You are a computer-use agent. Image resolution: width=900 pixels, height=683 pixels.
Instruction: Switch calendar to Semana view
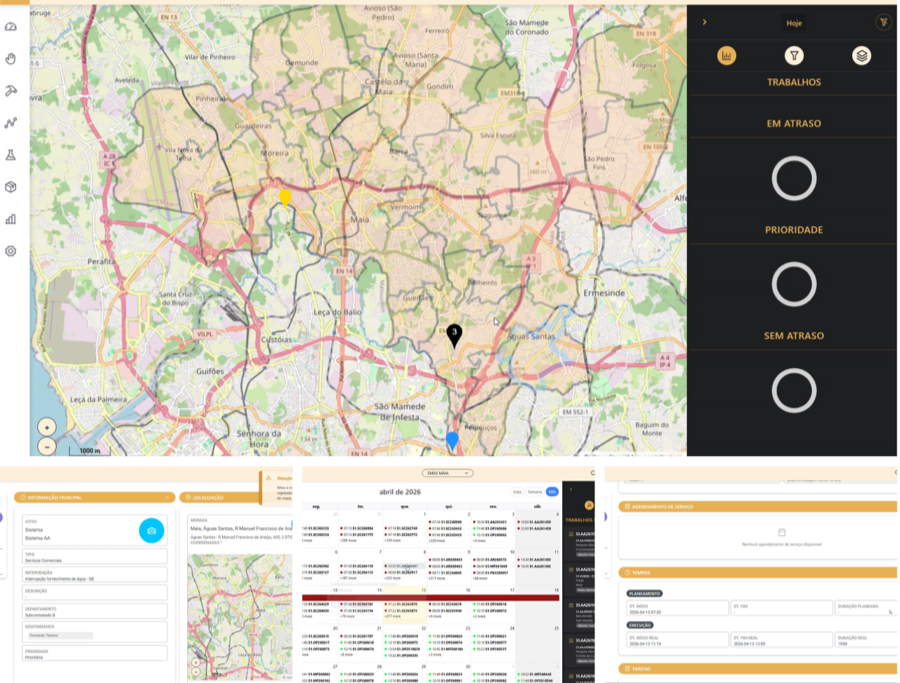click(x=534, y=492)
